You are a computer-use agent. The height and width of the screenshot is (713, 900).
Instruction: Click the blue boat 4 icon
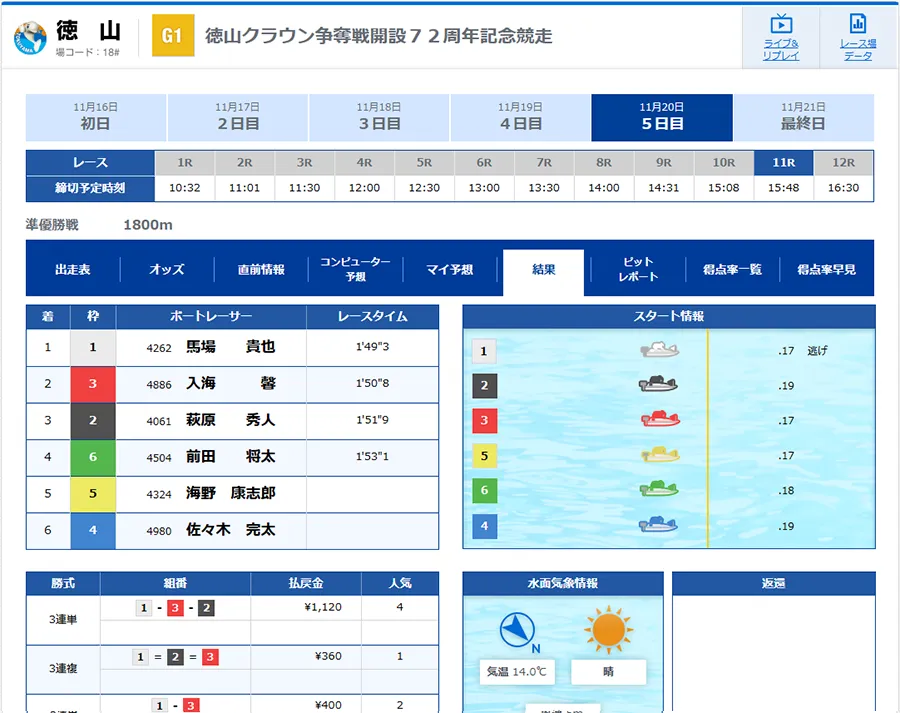pyautogui.click(x=659, y=524)
